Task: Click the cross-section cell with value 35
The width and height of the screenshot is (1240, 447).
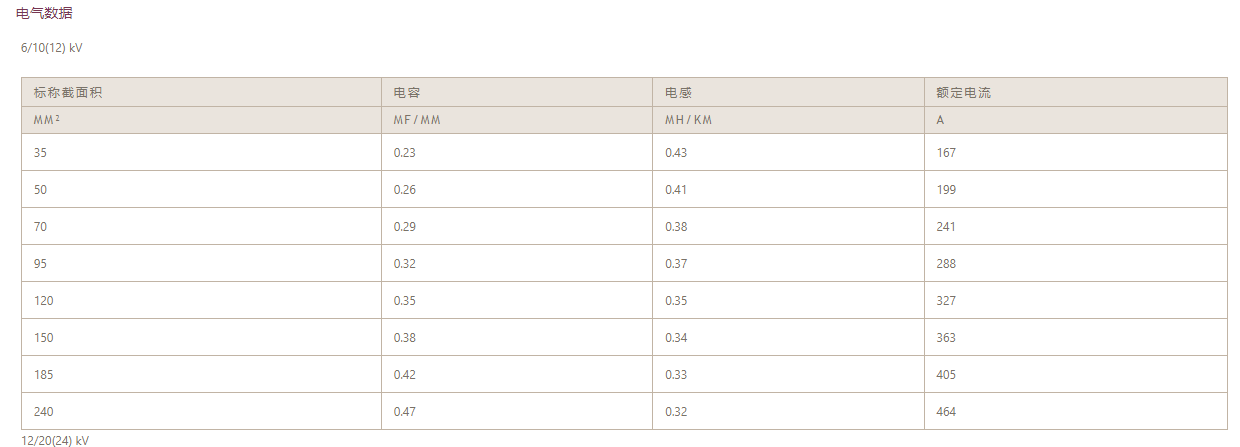Action: [41, 153]
